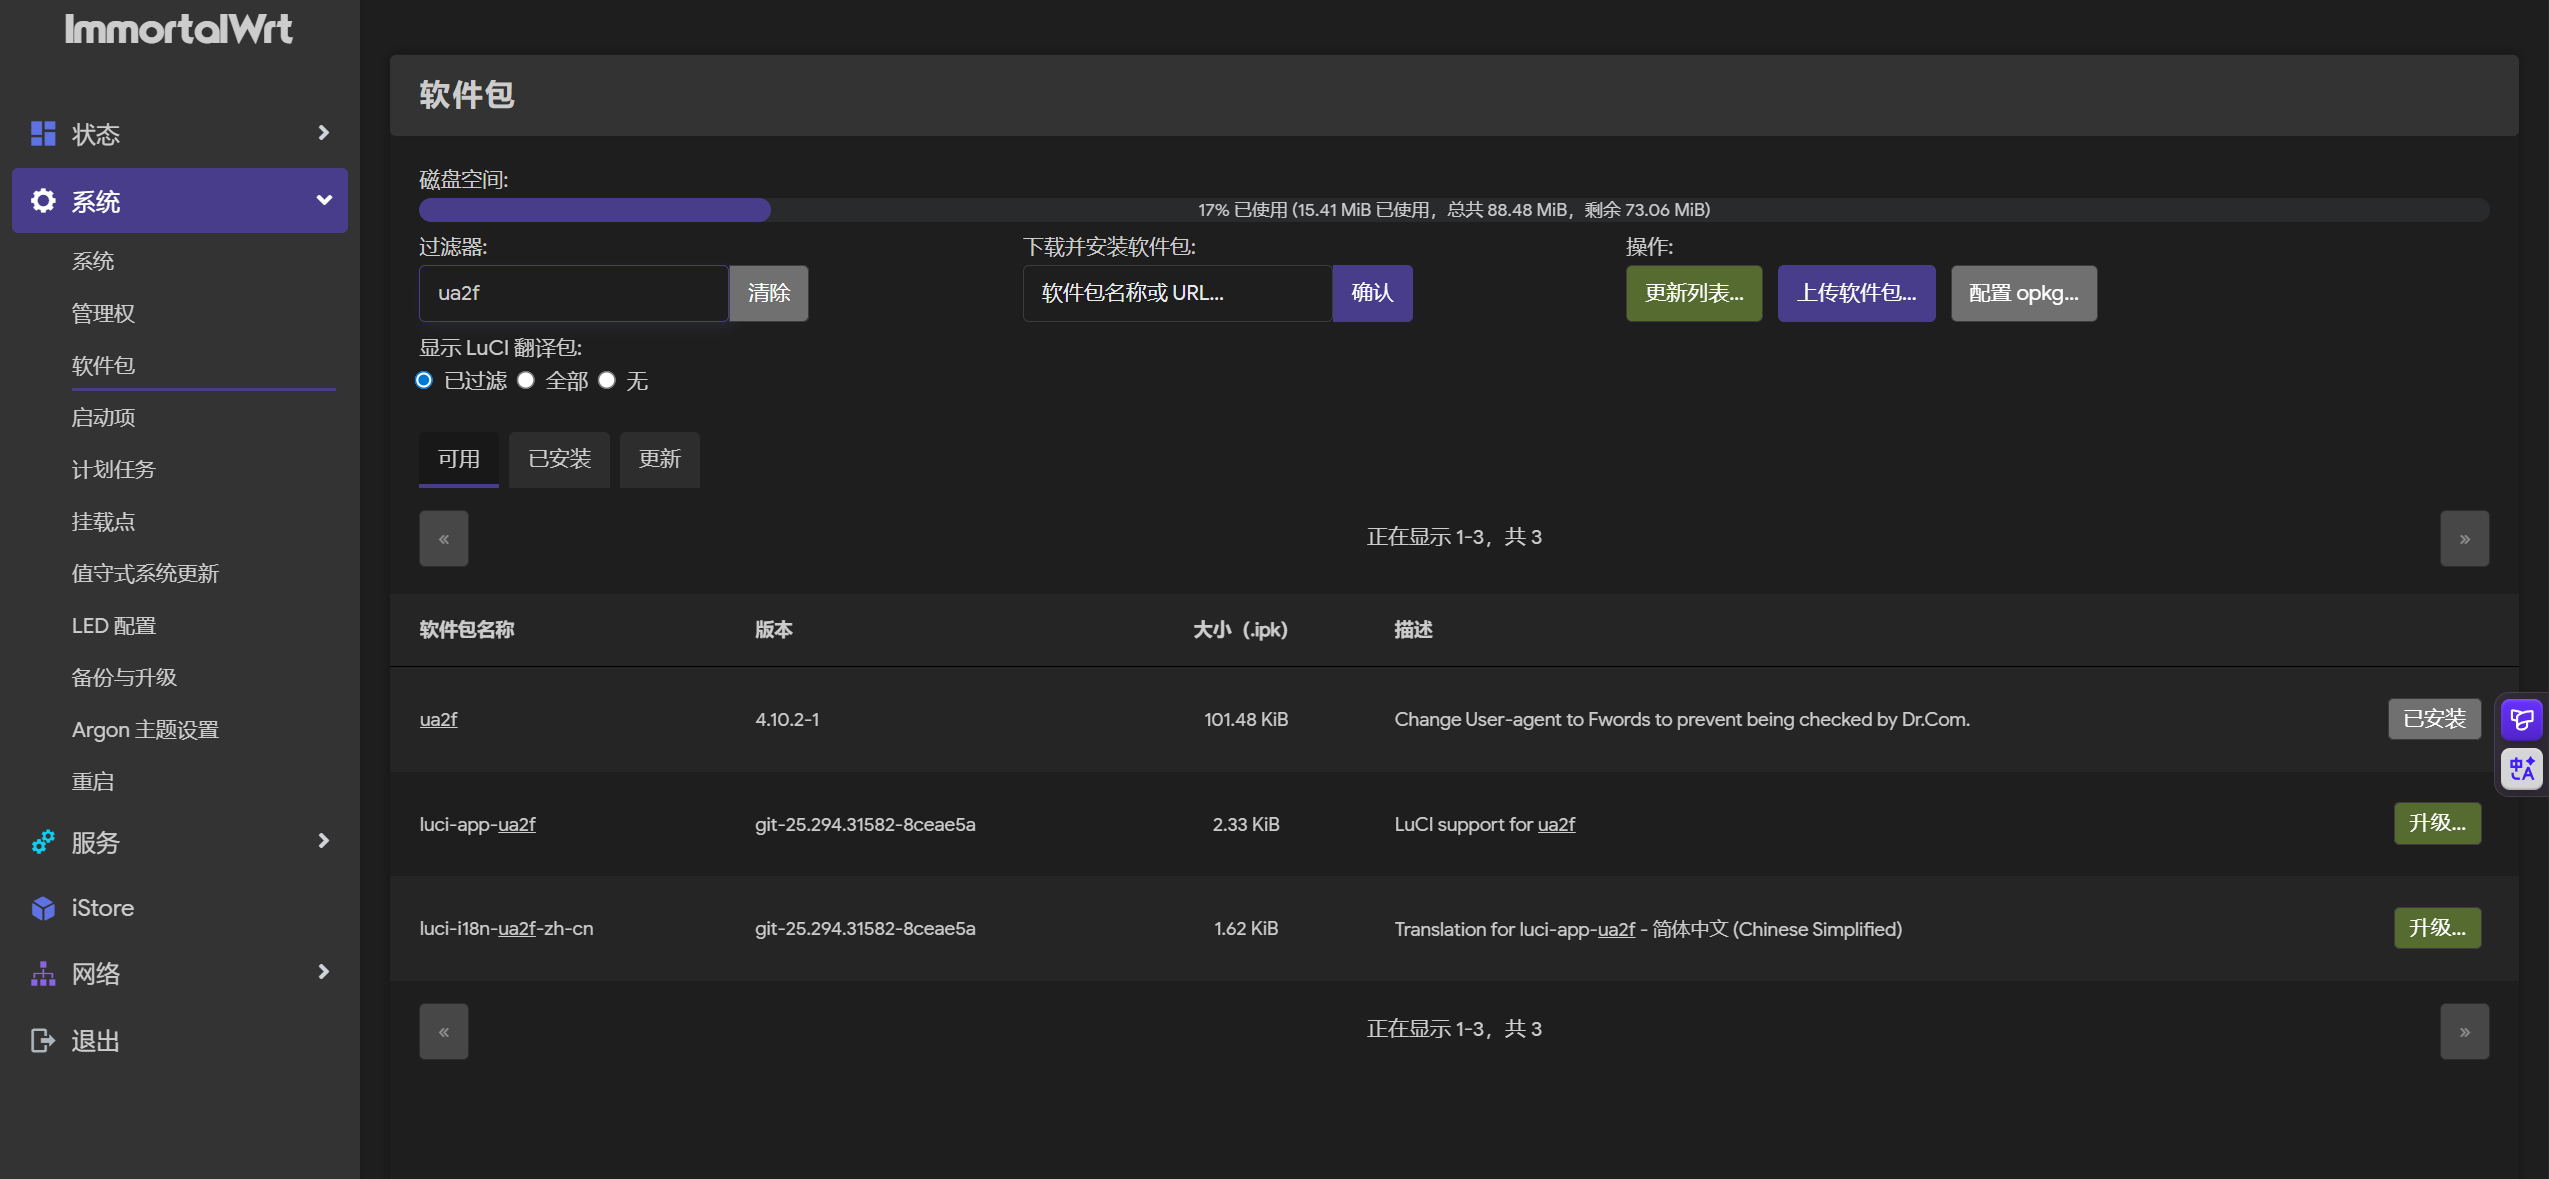This screenshot has height=1179, width=2549.
Task: Switch to the 更新 tab
Action: [x=659, y=459]
